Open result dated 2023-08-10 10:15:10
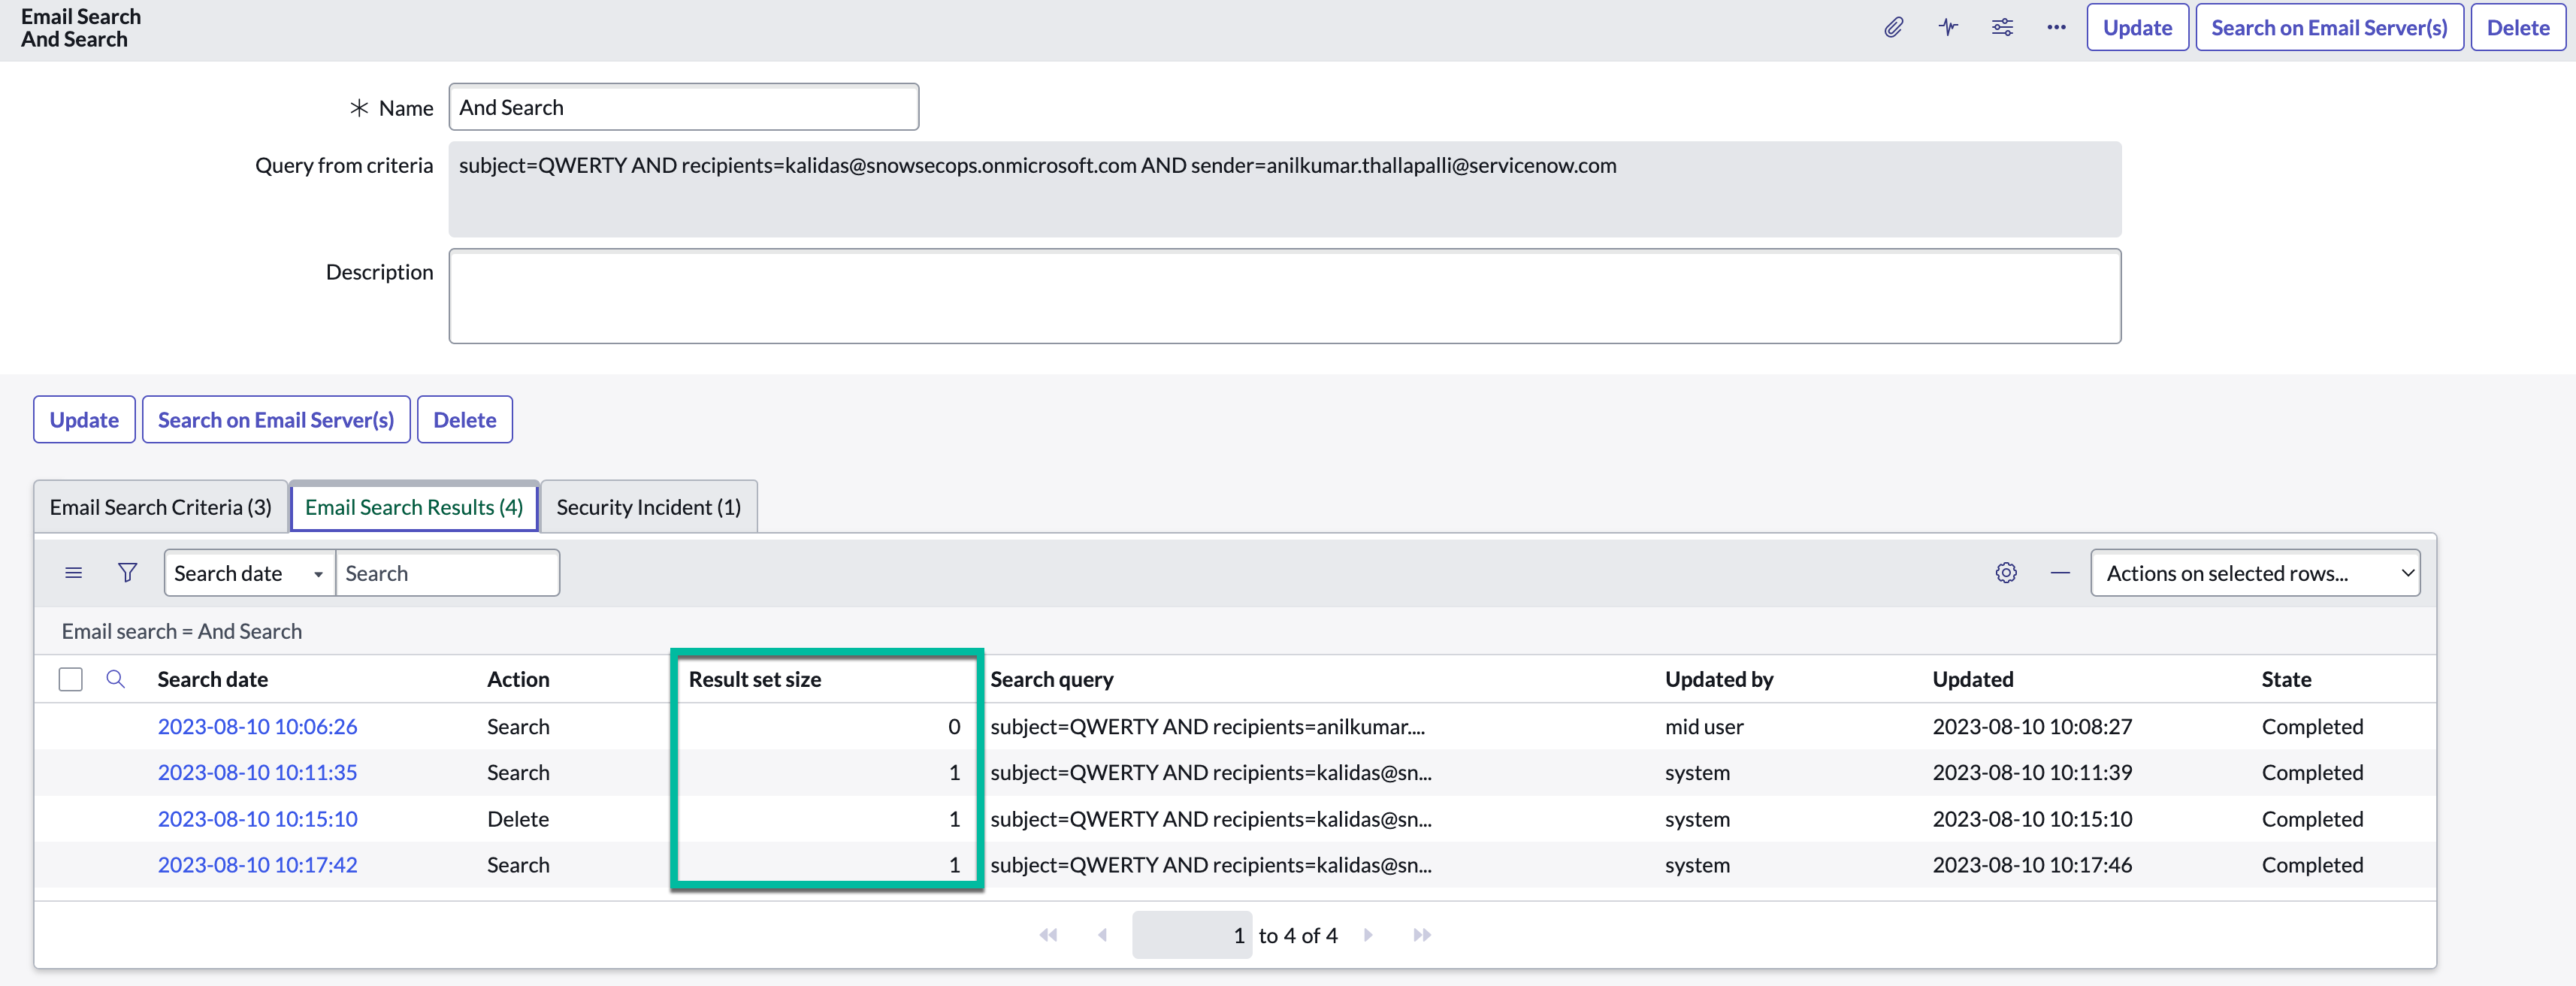Image resolution: width=2576 pixels, height=986 pixels. coord(257,819)
